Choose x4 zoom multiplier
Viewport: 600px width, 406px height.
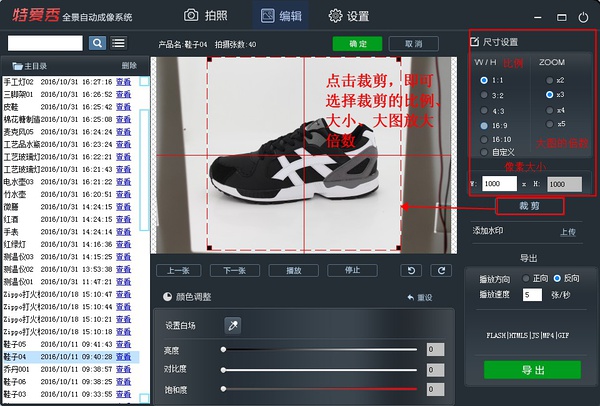point(549,110)
